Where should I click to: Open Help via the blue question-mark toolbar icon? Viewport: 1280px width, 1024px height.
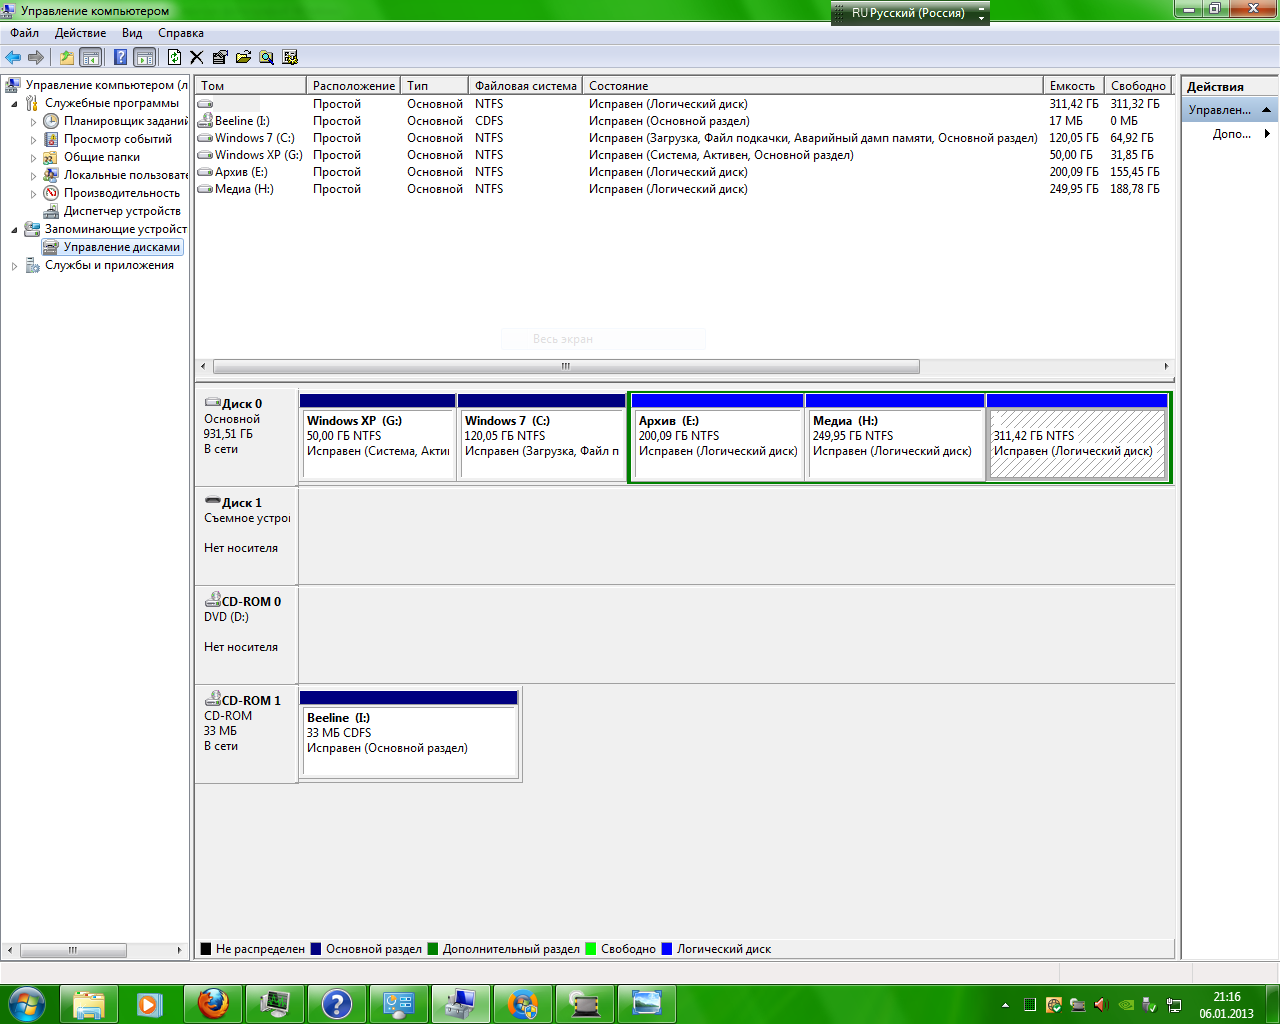[121, 57]
